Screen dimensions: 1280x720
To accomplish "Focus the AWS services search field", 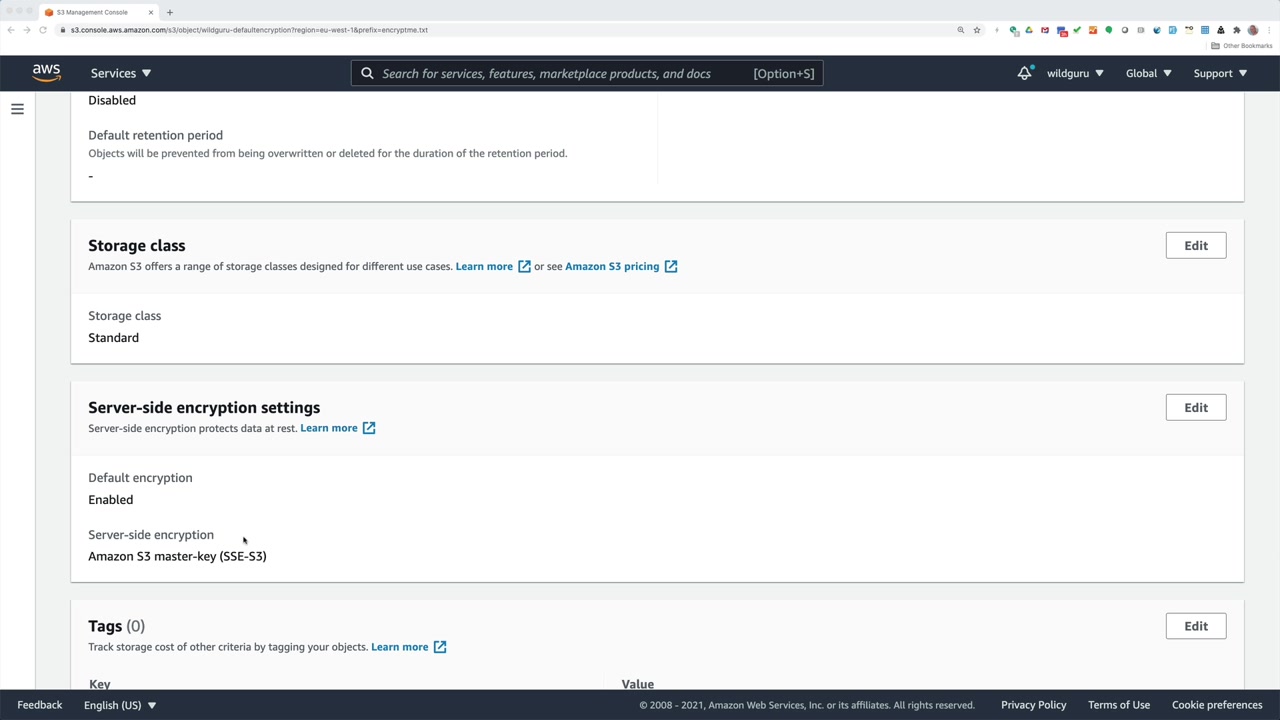I will pyautogui.click(x=587, y=73).
